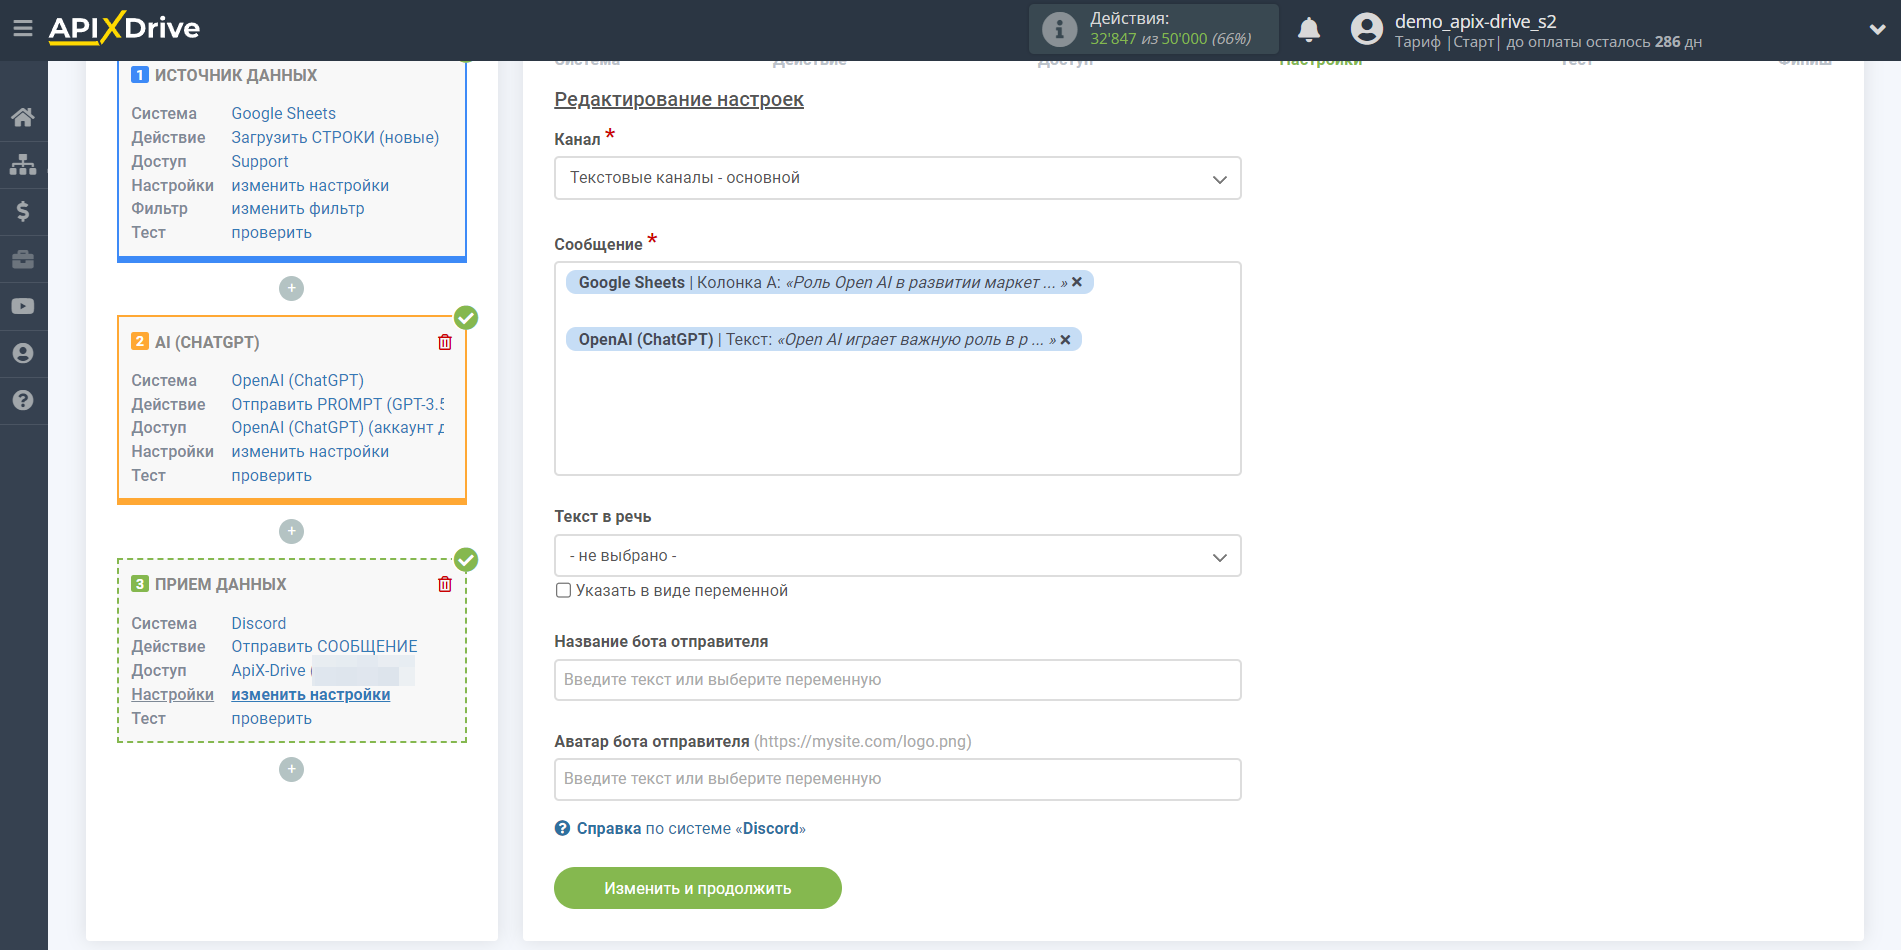Add step after data source block
This screenshot has width=1901, height=950.
point(291,288)
